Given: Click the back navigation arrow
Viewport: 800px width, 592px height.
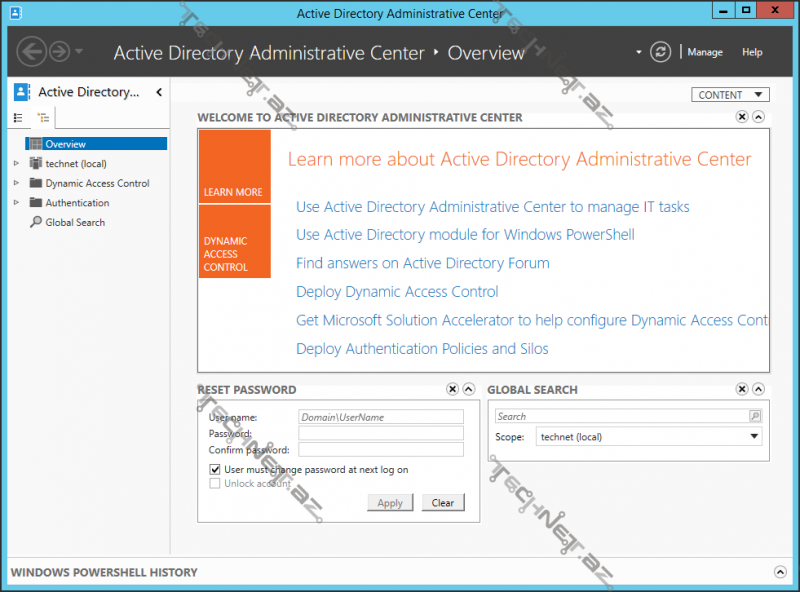Looking at the screenshot, I should point(32,52).
